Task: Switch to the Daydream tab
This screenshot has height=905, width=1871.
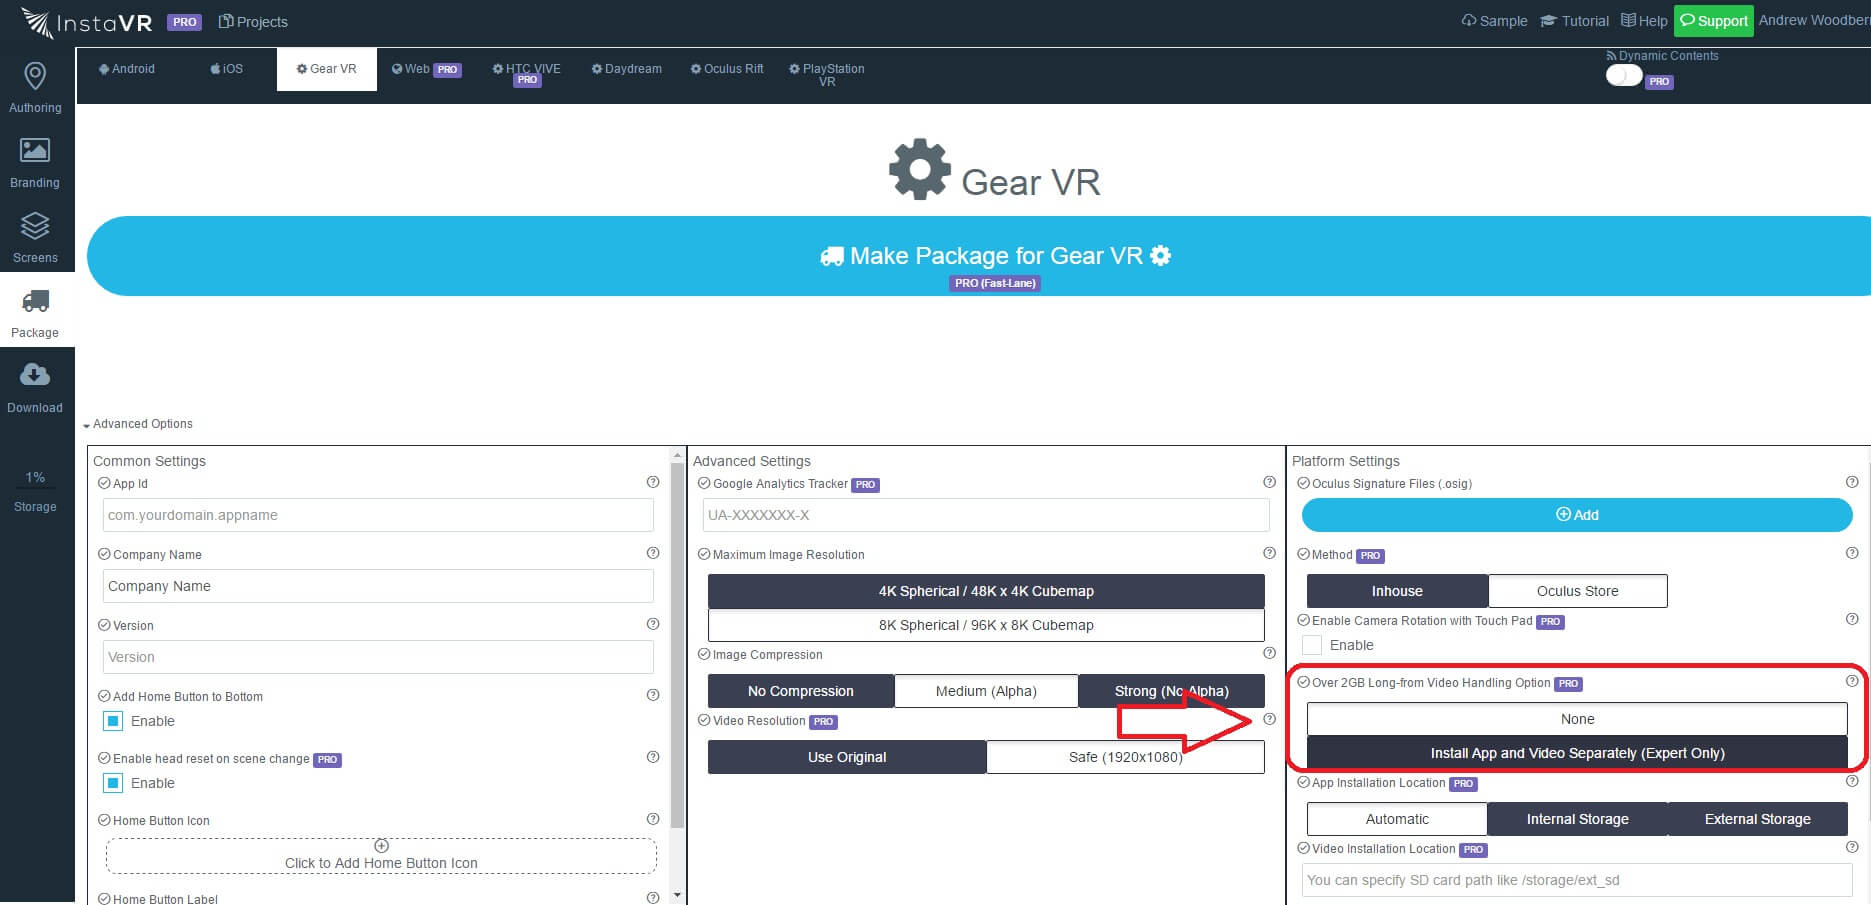Action: pyautogui.click(x=627, y=69)
